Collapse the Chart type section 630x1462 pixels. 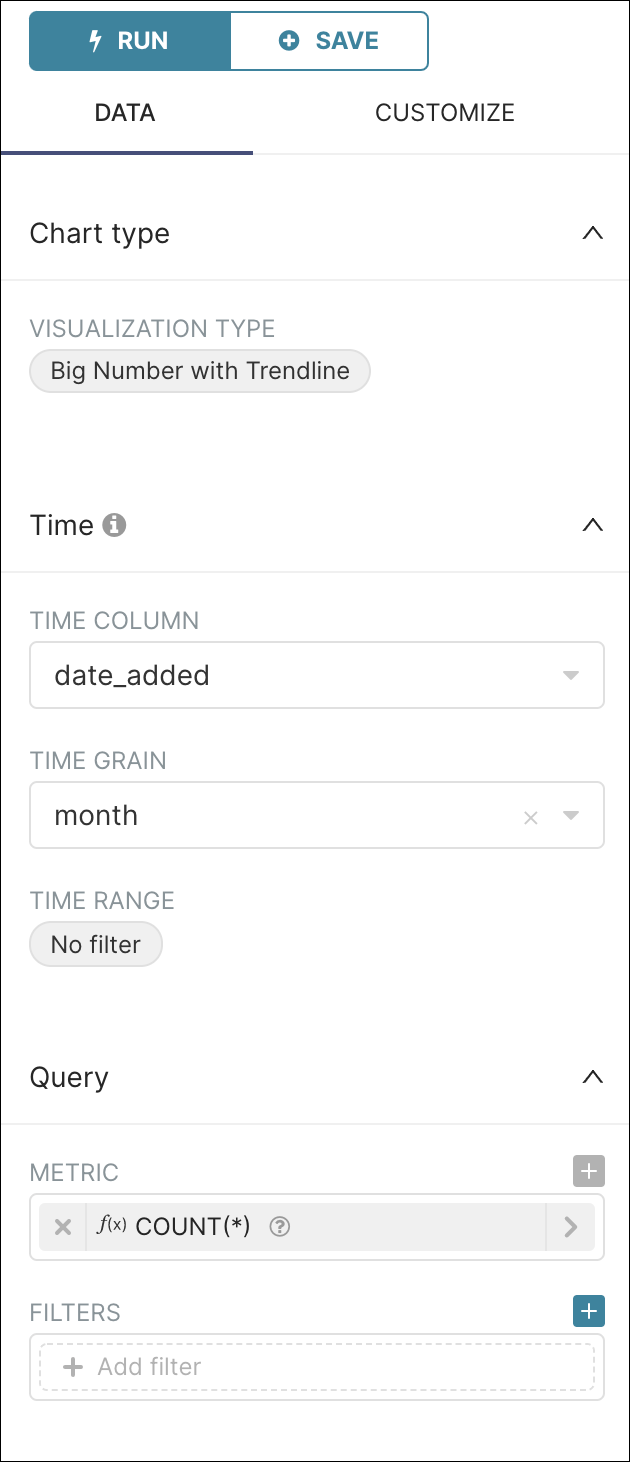click(x=592, y=233)
